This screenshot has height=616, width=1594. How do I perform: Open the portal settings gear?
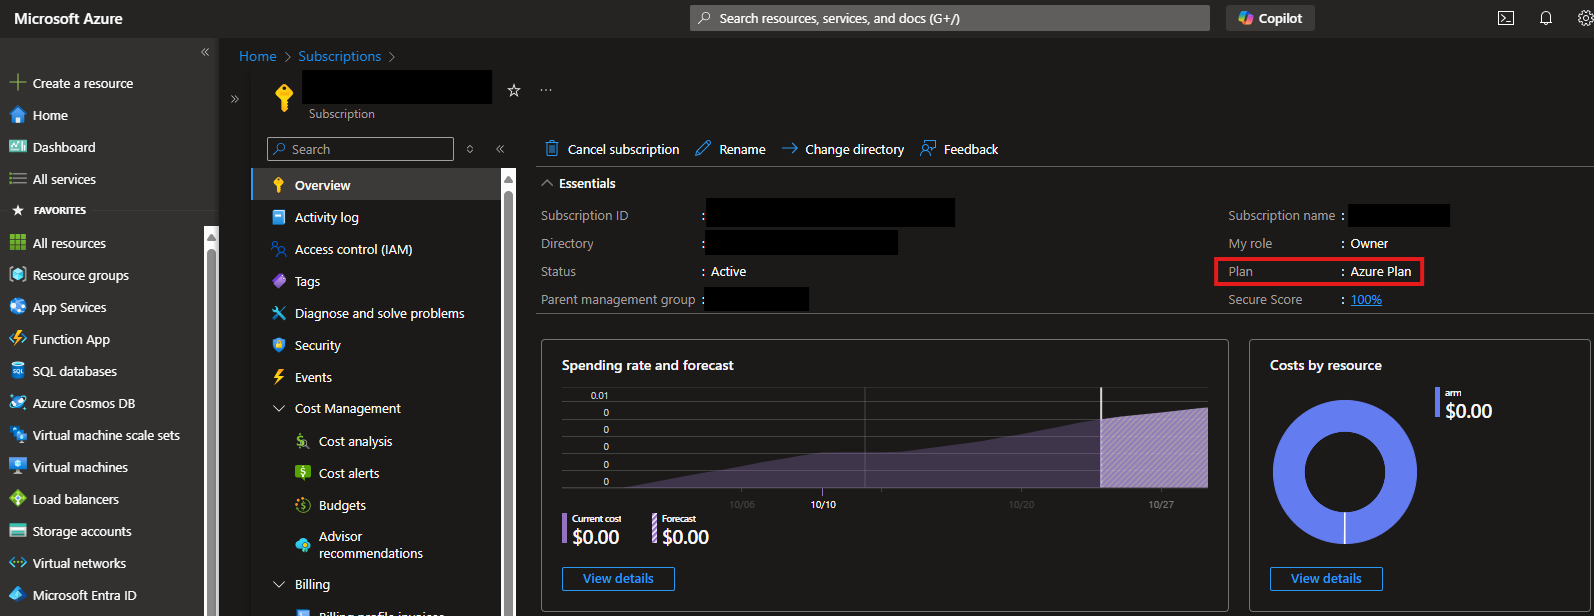tap(1585, 18)
